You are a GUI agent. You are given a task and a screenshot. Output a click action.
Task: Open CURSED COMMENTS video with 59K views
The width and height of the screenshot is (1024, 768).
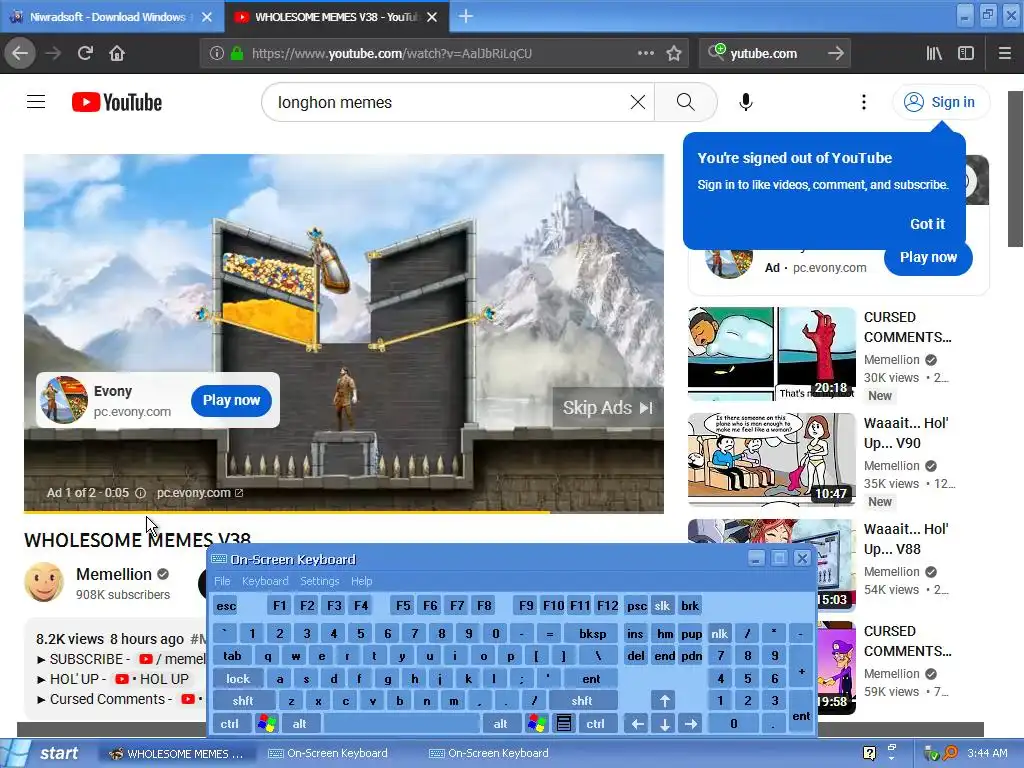[907, 641]
